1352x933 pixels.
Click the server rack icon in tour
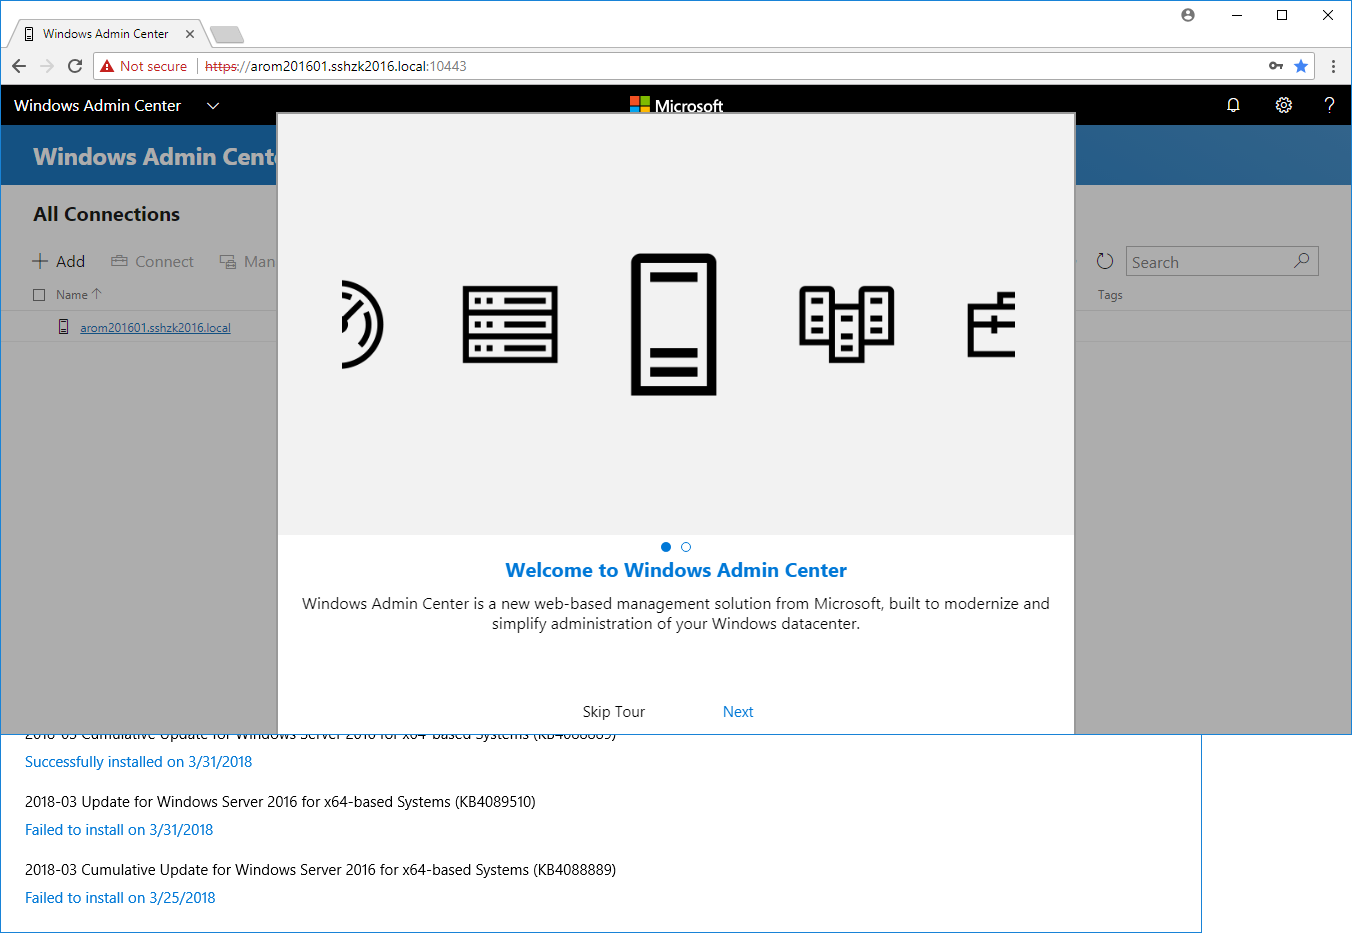tap(510, 324)
